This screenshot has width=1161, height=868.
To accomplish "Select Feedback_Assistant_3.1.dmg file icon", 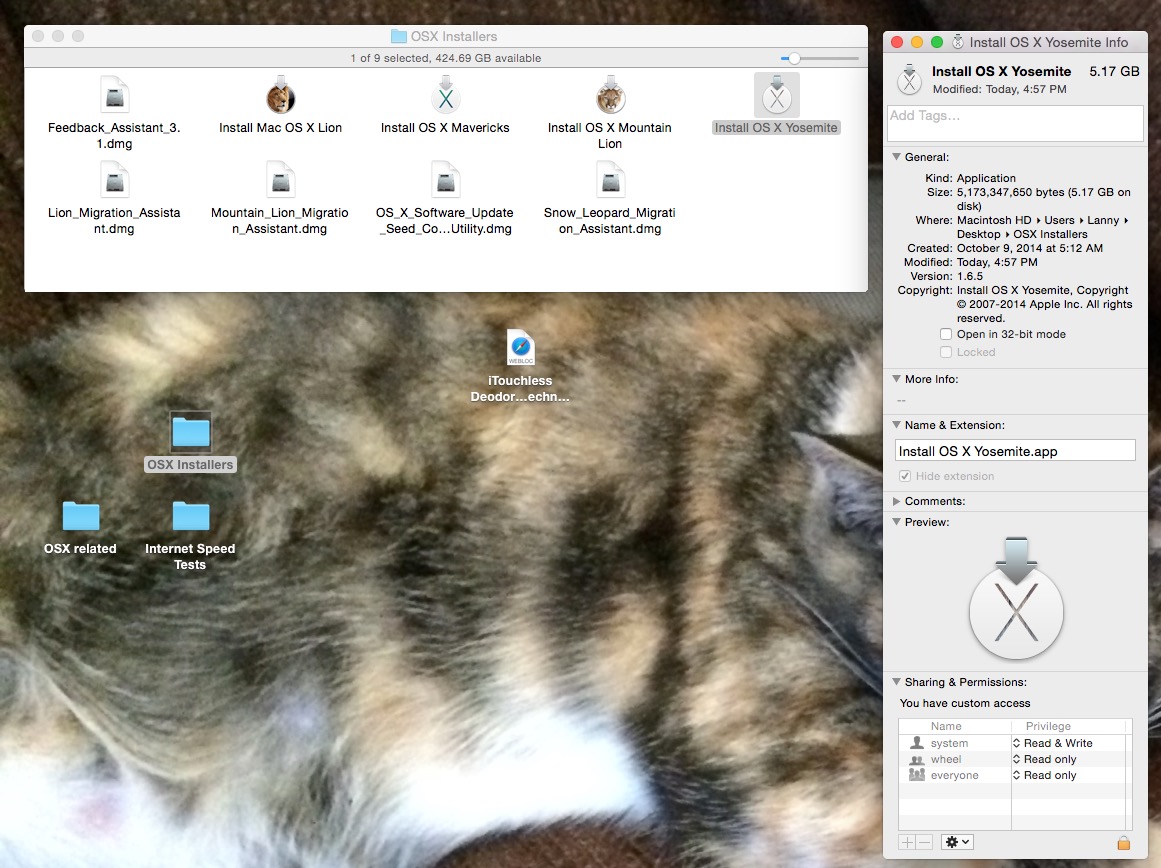I will (x=115, y=96).
